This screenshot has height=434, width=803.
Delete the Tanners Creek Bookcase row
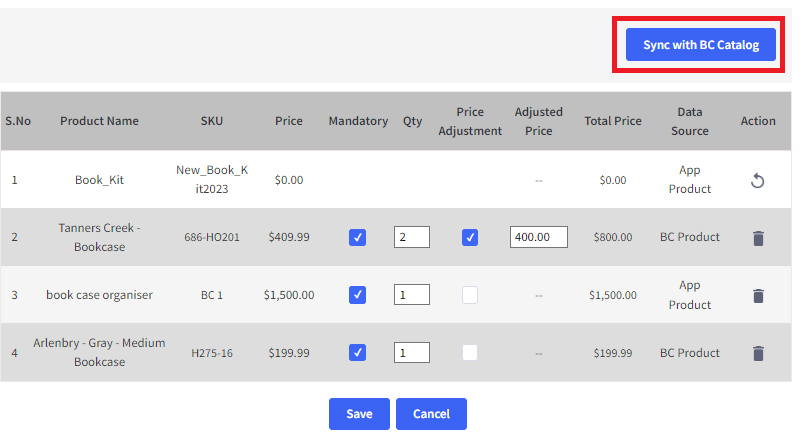coord(758,238)
